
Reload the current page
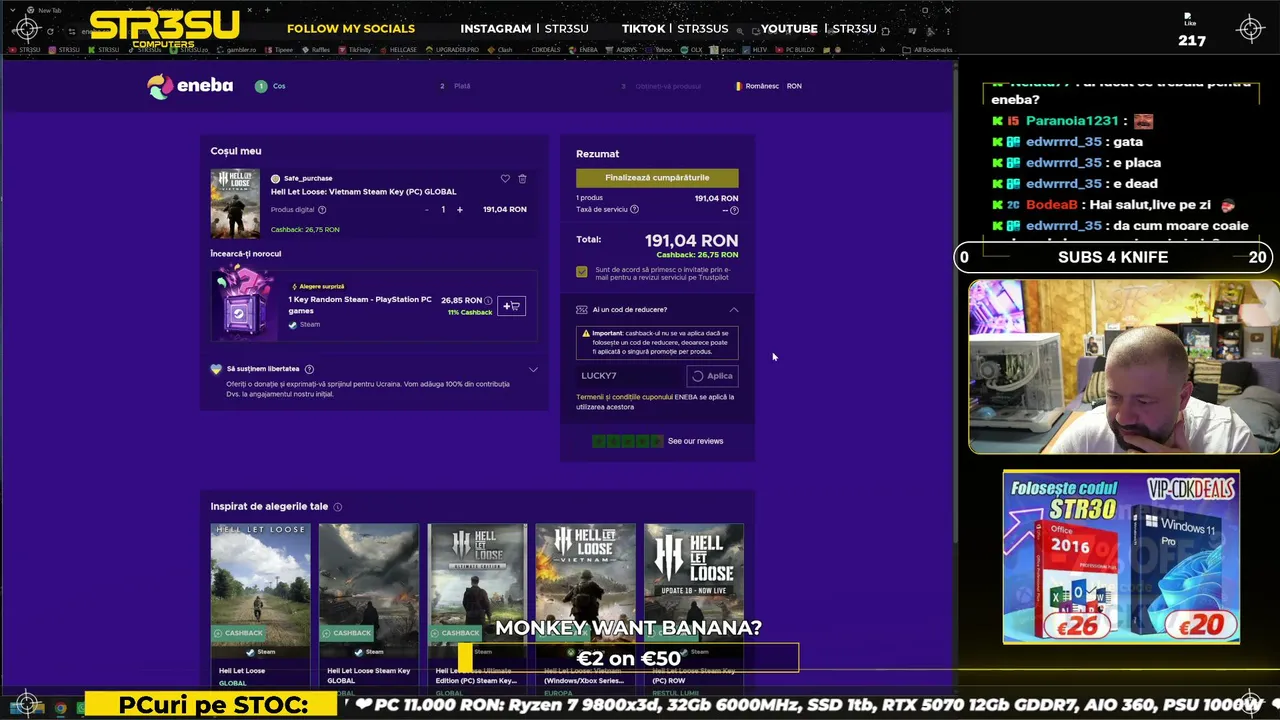51,31
